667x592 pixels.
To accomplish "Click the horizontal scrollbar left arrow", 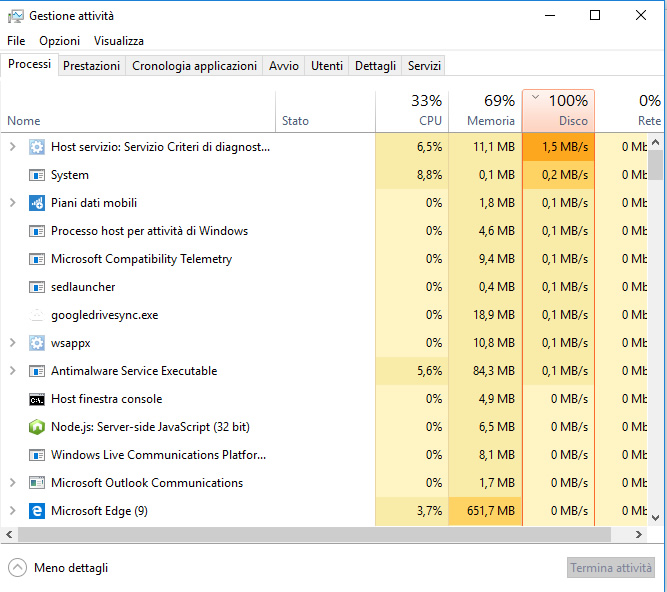I will 9,535.
